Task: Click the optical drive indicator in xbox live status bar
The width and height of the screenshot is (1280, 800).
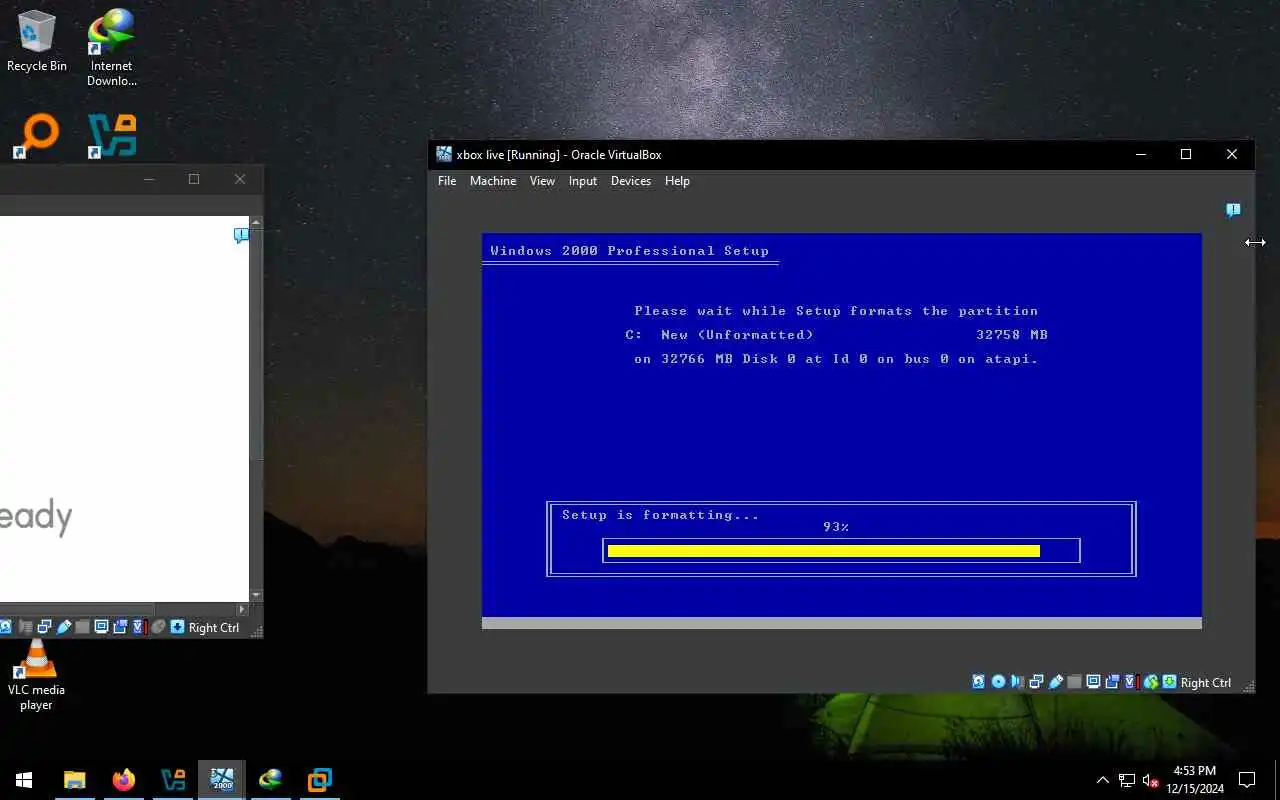Action: [x=998, y=682]
